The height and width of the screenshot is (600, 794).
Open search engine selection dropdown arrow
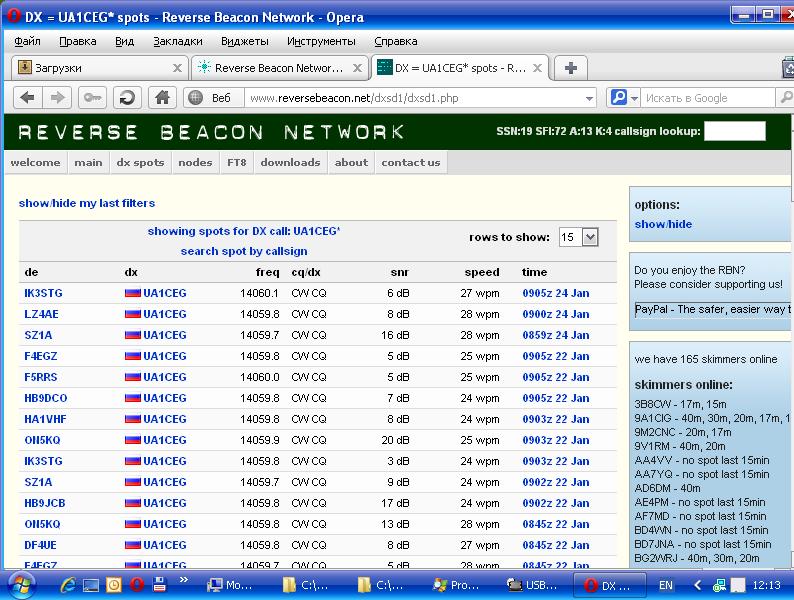(634, 98)
